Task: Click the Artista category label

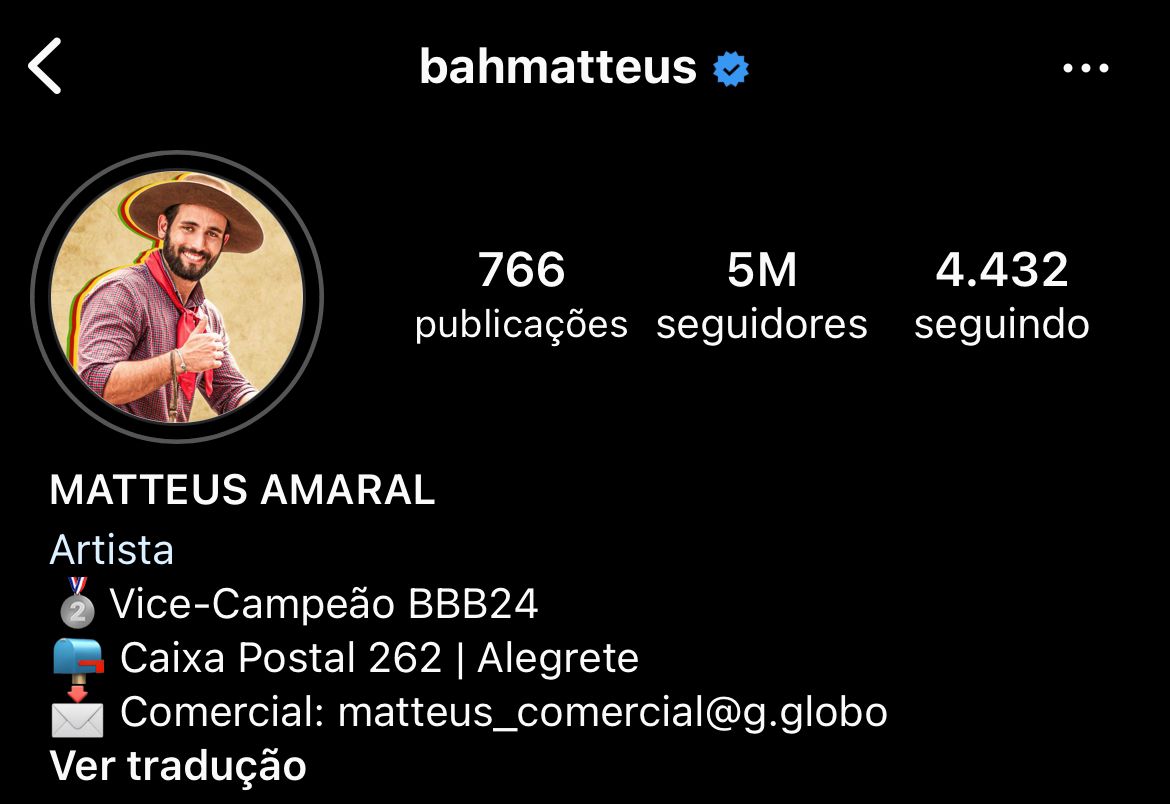Action: 111,550
